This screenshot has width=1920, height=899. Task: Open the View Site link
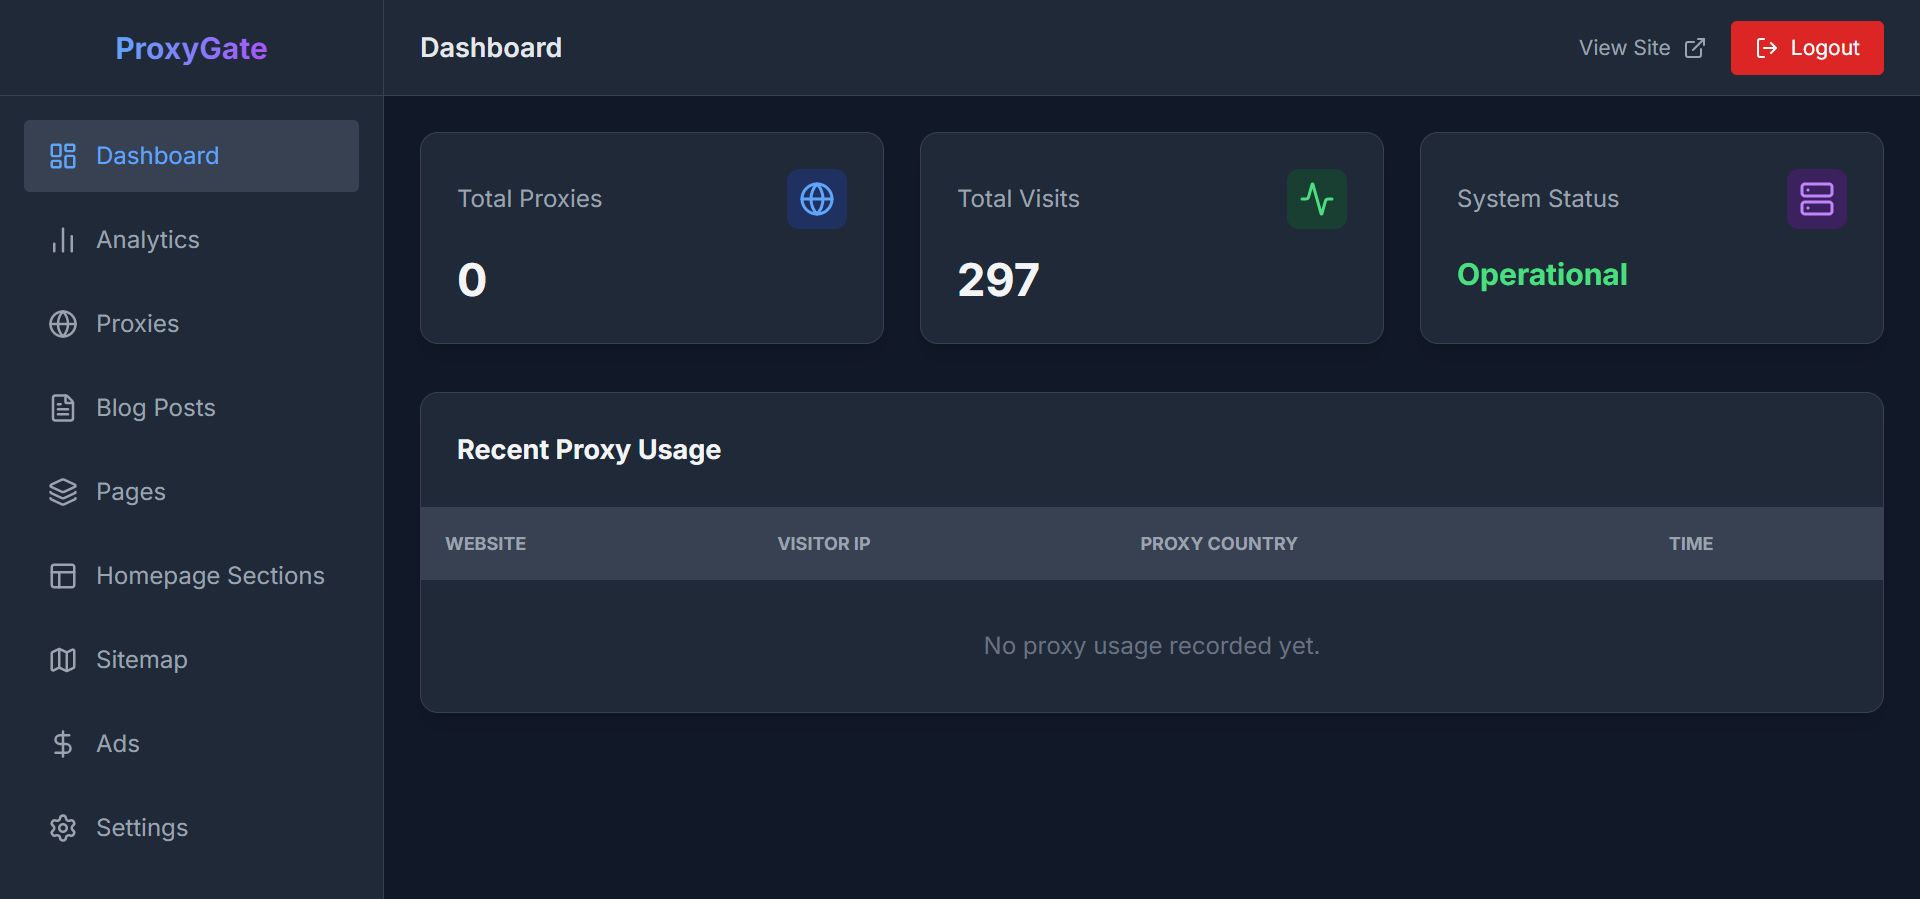[x=1641, y=48]
